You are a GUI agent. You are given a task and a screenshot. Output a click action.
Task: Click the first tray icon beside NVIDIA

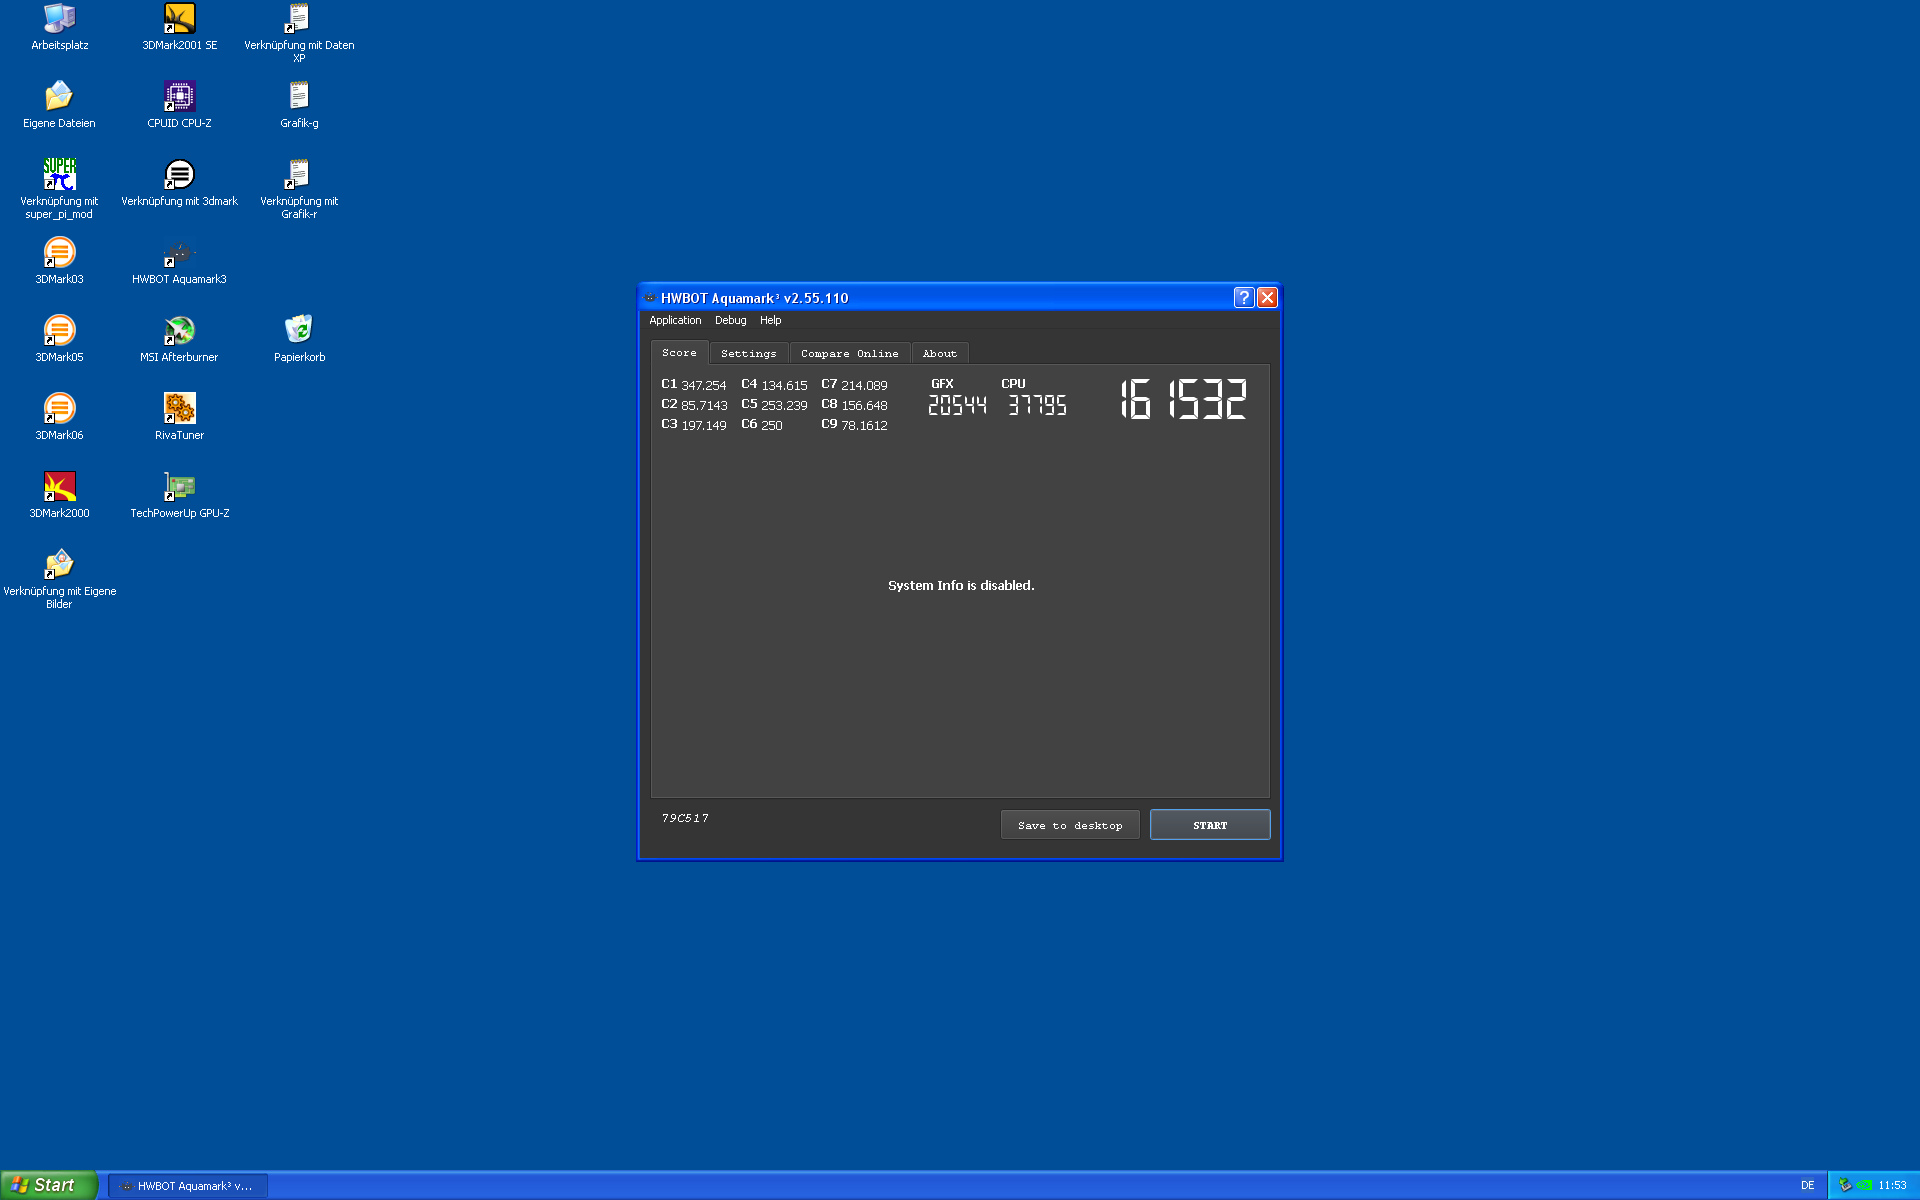click(x=1845, y=1186)
